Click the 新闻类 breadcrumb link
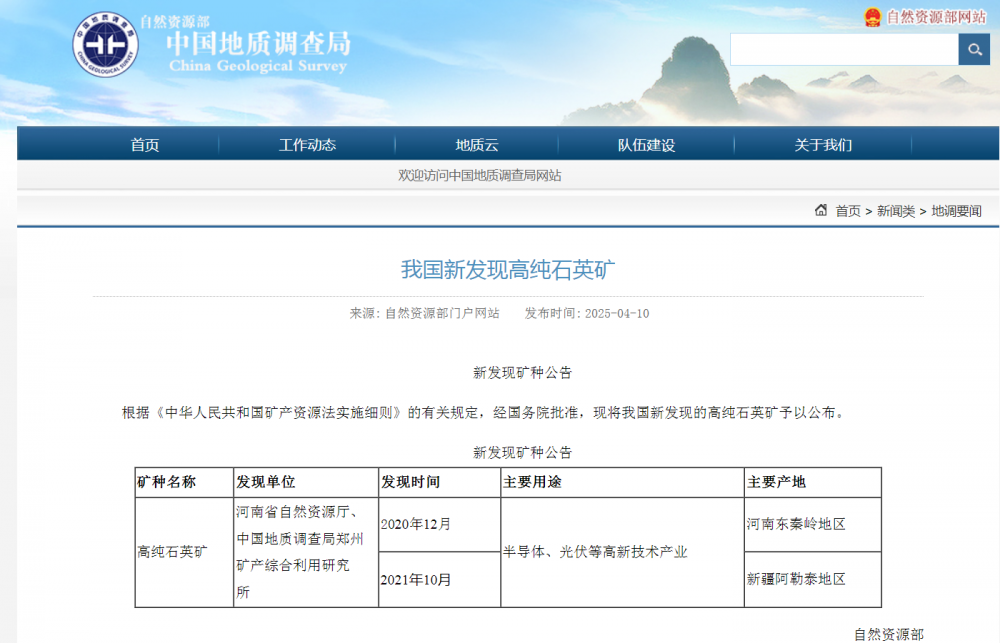 [895, 211]
